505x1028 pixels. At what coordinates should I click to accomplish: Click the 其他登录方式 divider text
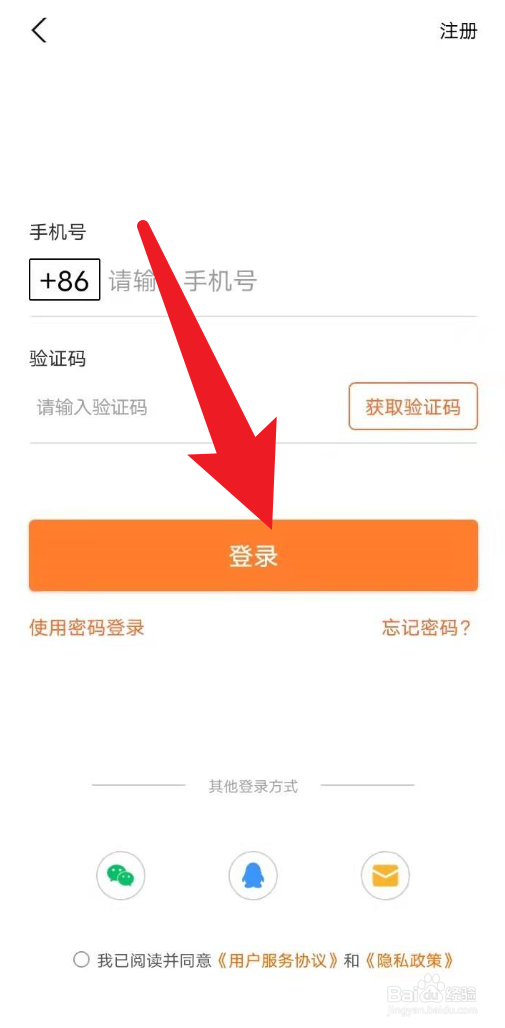pos(253,785)
